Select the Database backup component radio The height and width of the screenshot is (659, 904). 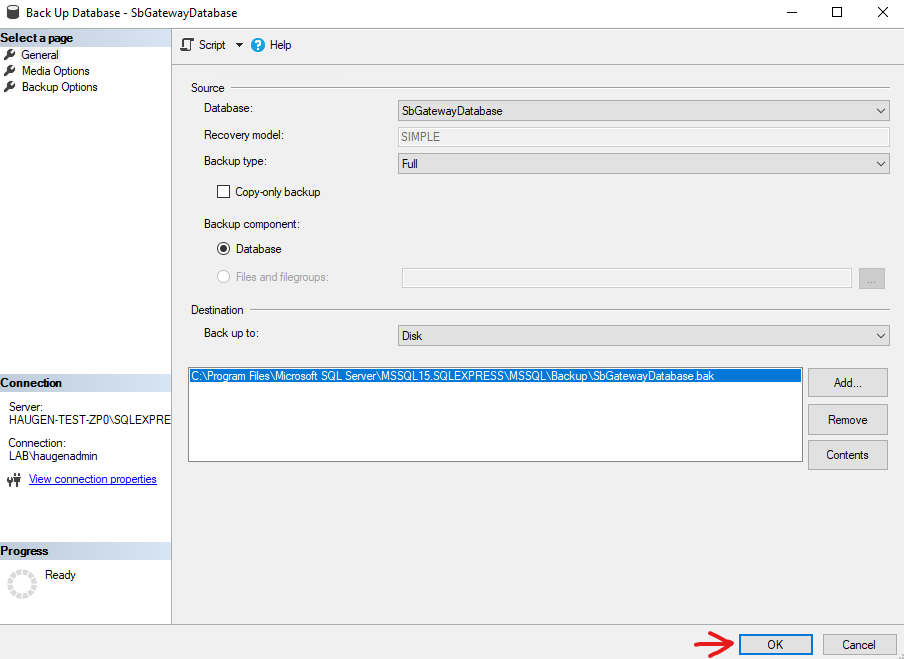pyautogui.click(x=222, y=248)
